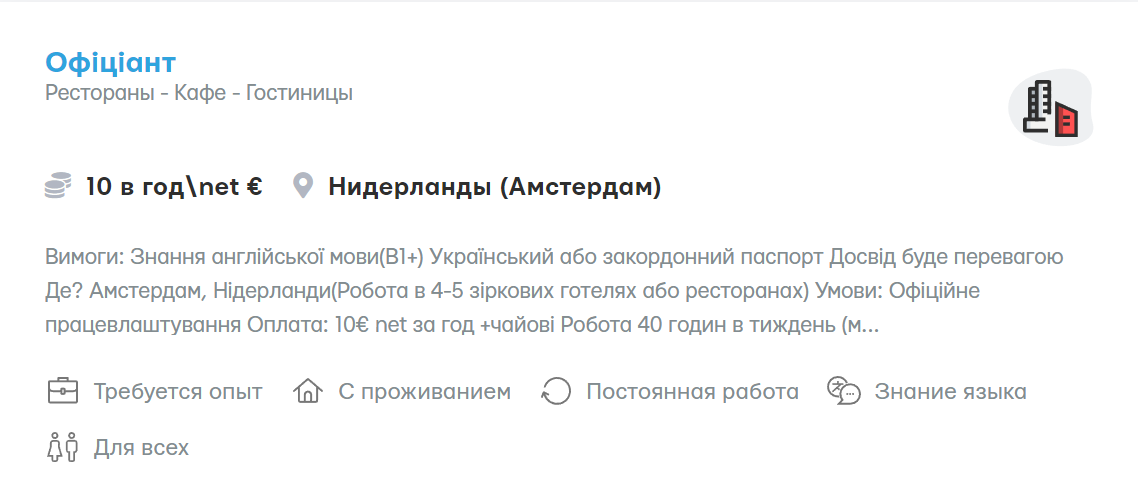
Task: Select the Знание языка label
Action: 950,391
